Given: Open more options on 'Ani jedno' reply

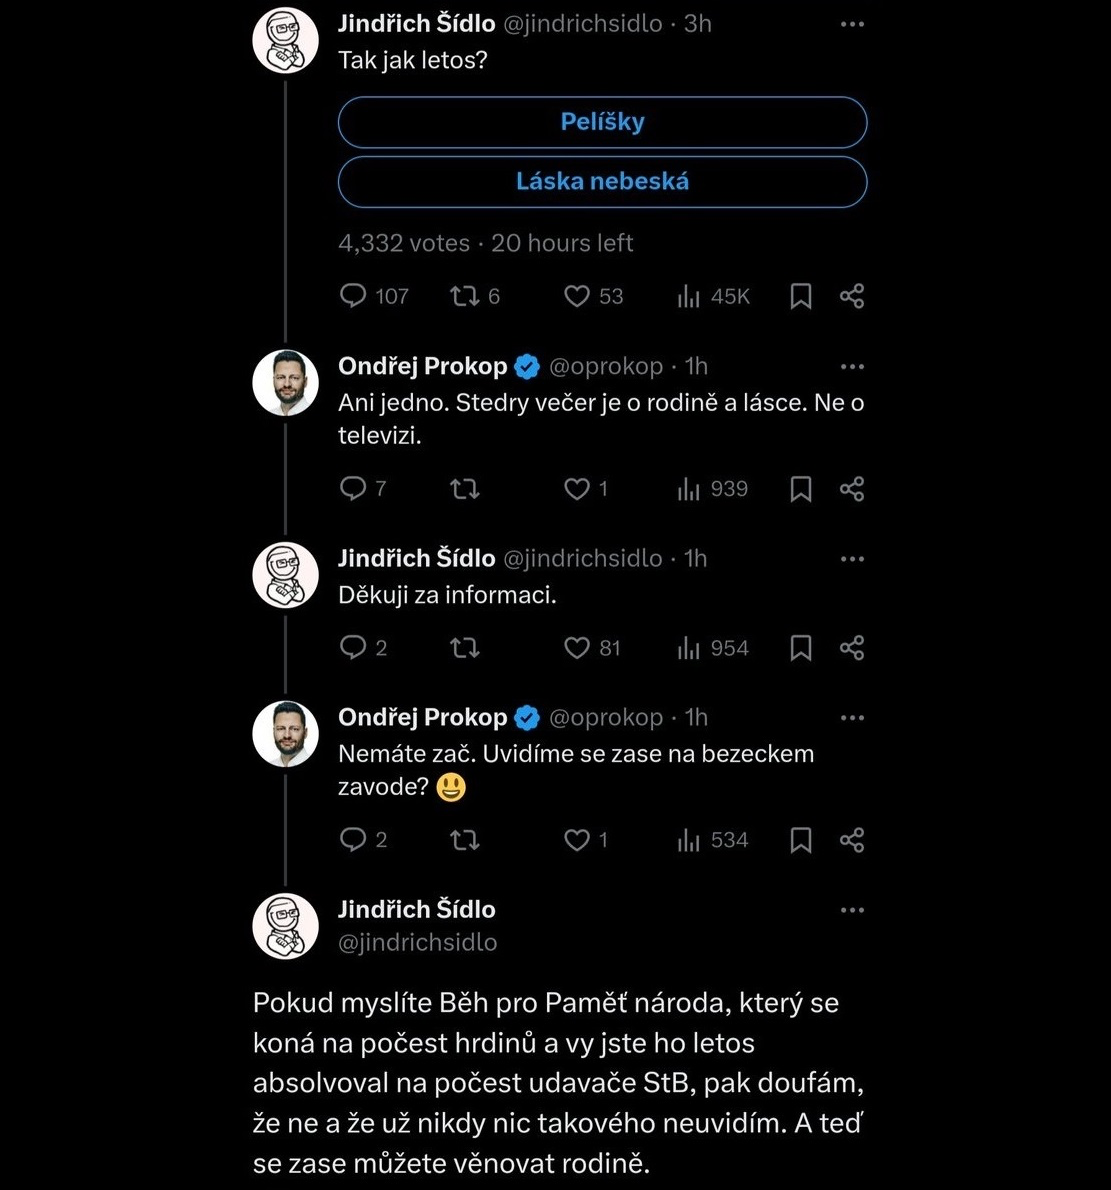Looking at the screenshot, I should click(852, 367).
